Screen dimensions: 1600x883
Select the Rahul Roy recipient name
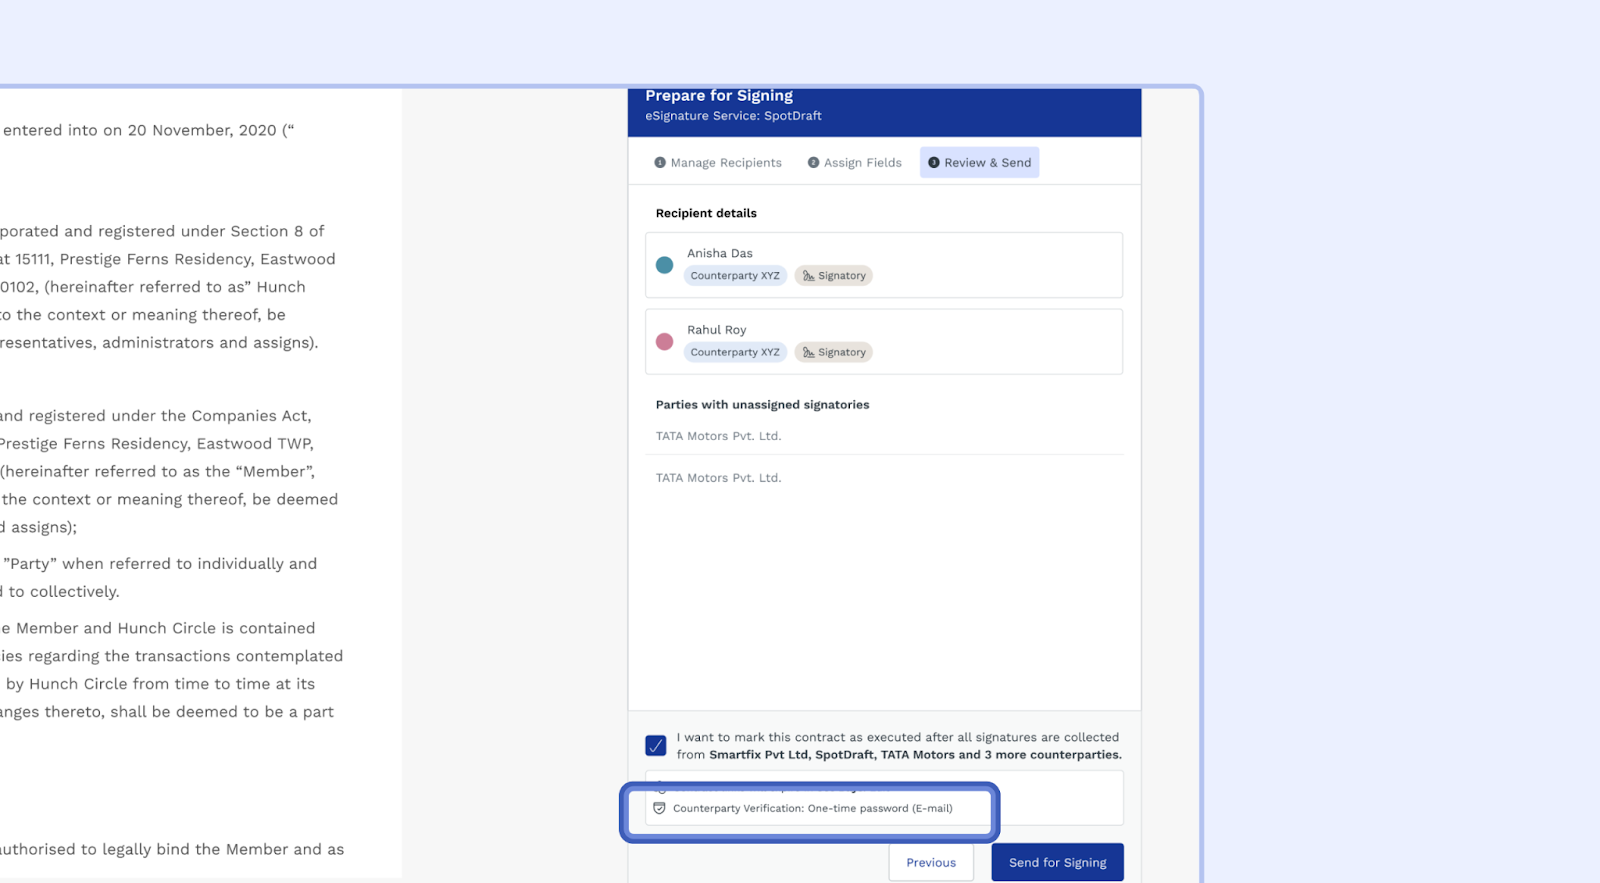pyautogui.click(x=717, y=330)
